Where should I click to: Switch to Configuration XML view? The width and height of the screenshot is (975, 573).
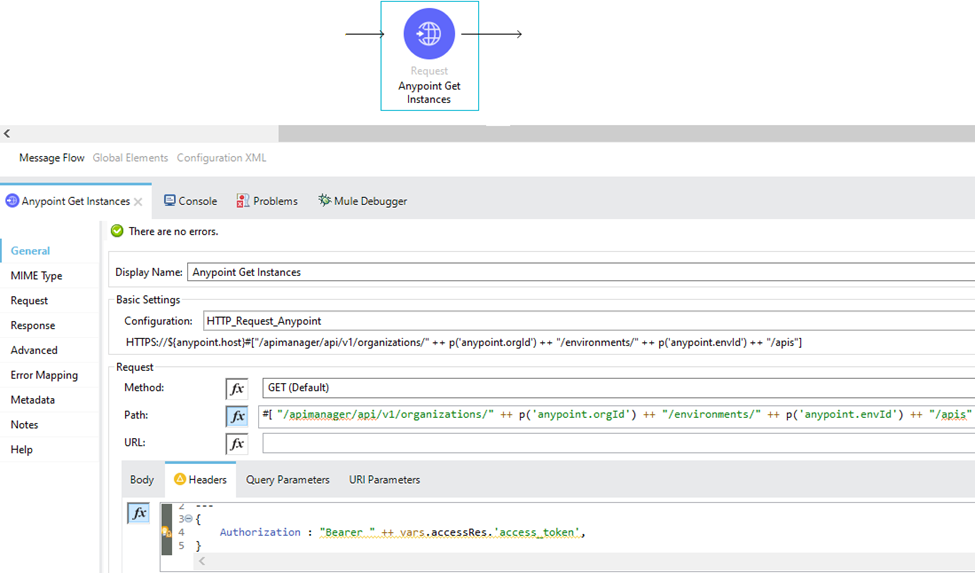221,158
